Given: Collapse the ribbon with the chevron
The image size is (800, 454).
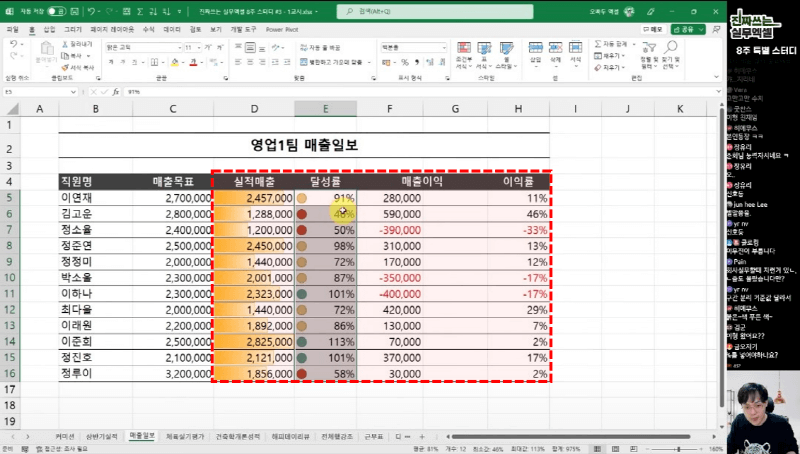Looking at the screenshot, I should point(716,78).
